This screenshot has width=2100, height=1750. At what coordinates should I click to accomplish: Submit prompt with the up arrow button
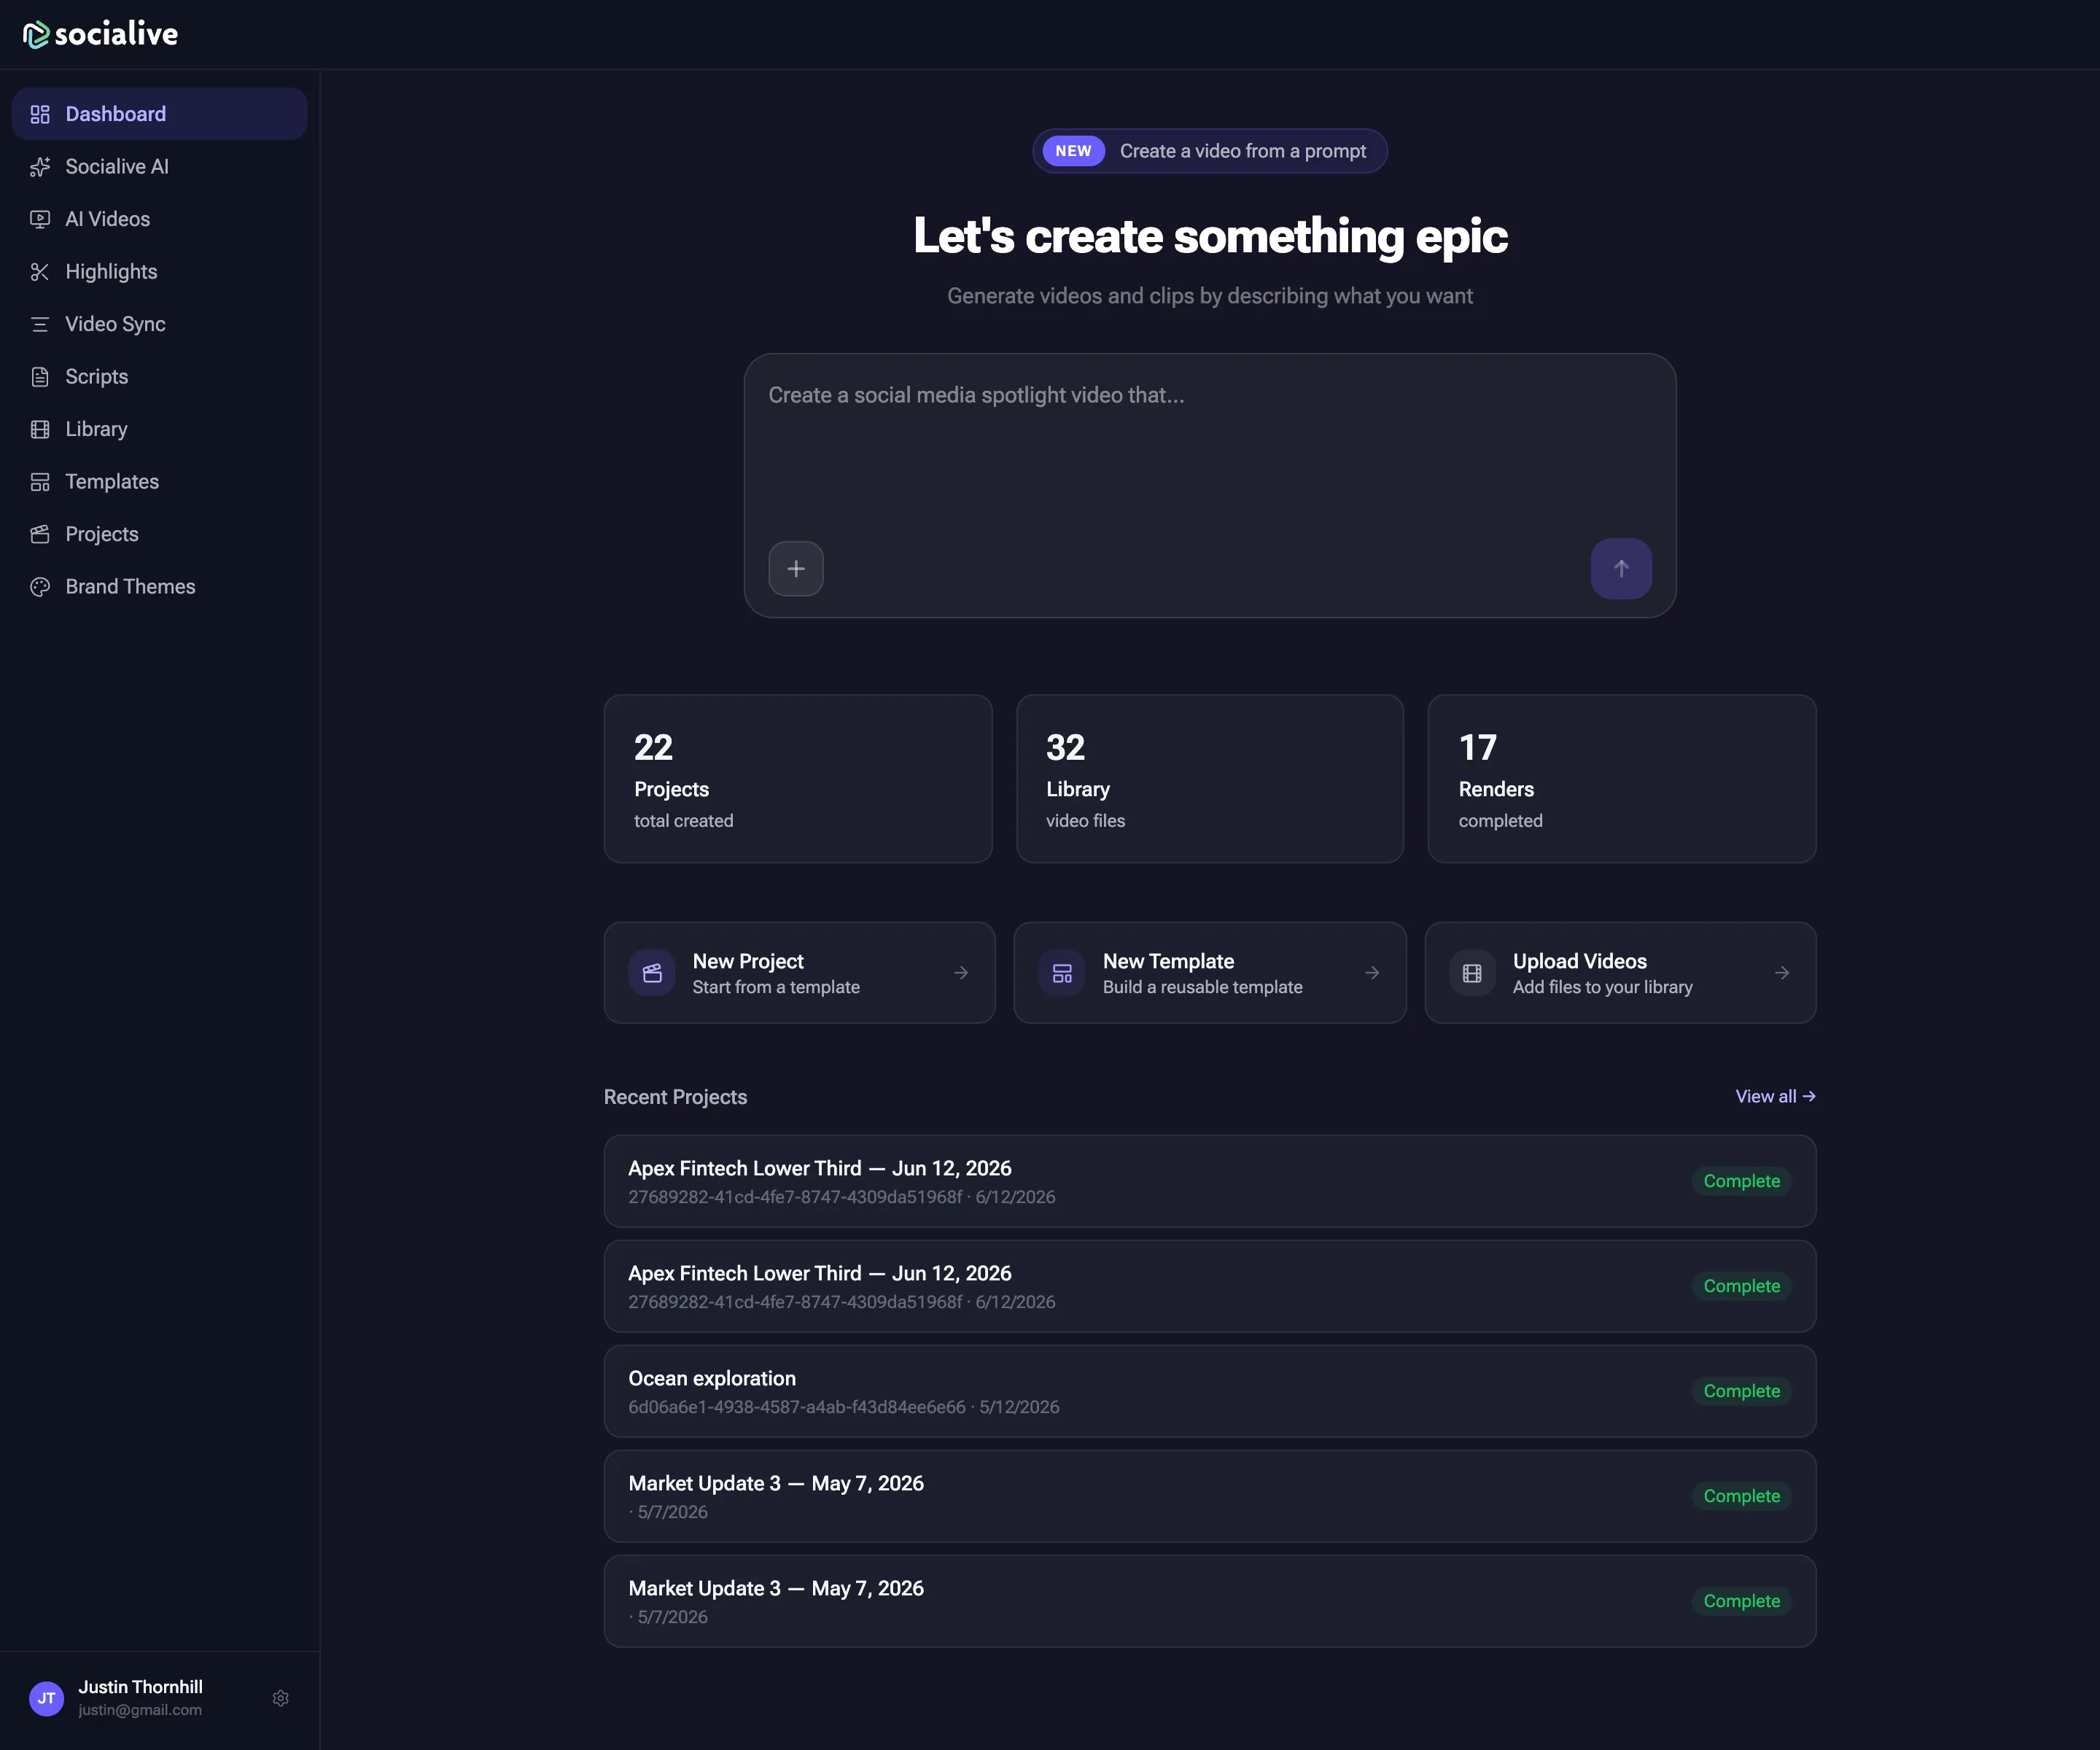(1621, 569)
